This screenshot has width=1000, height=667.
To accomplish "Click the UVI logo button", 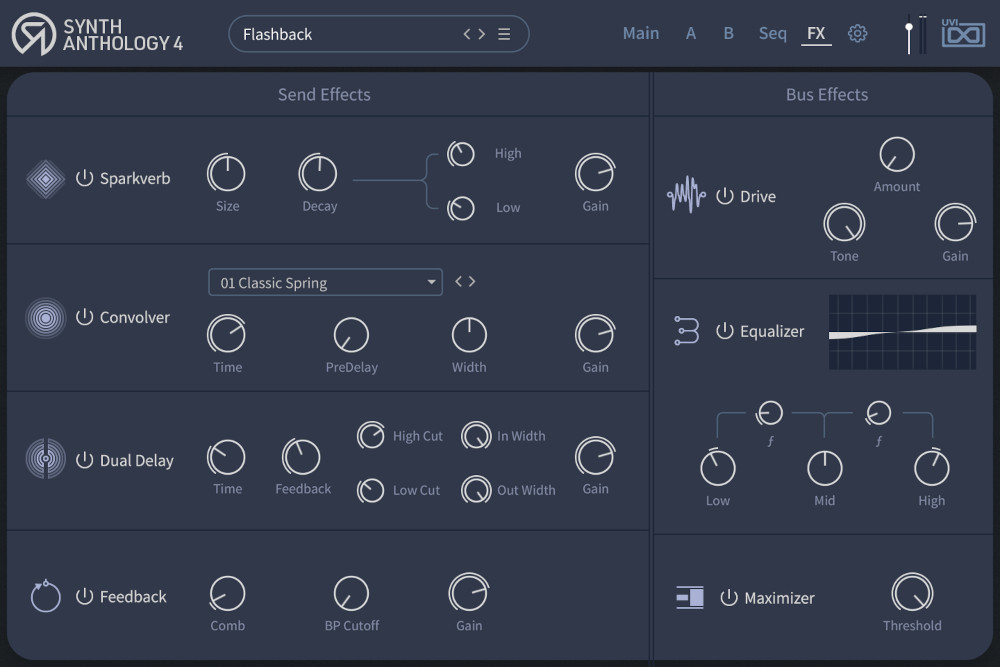I will point(962,33).
